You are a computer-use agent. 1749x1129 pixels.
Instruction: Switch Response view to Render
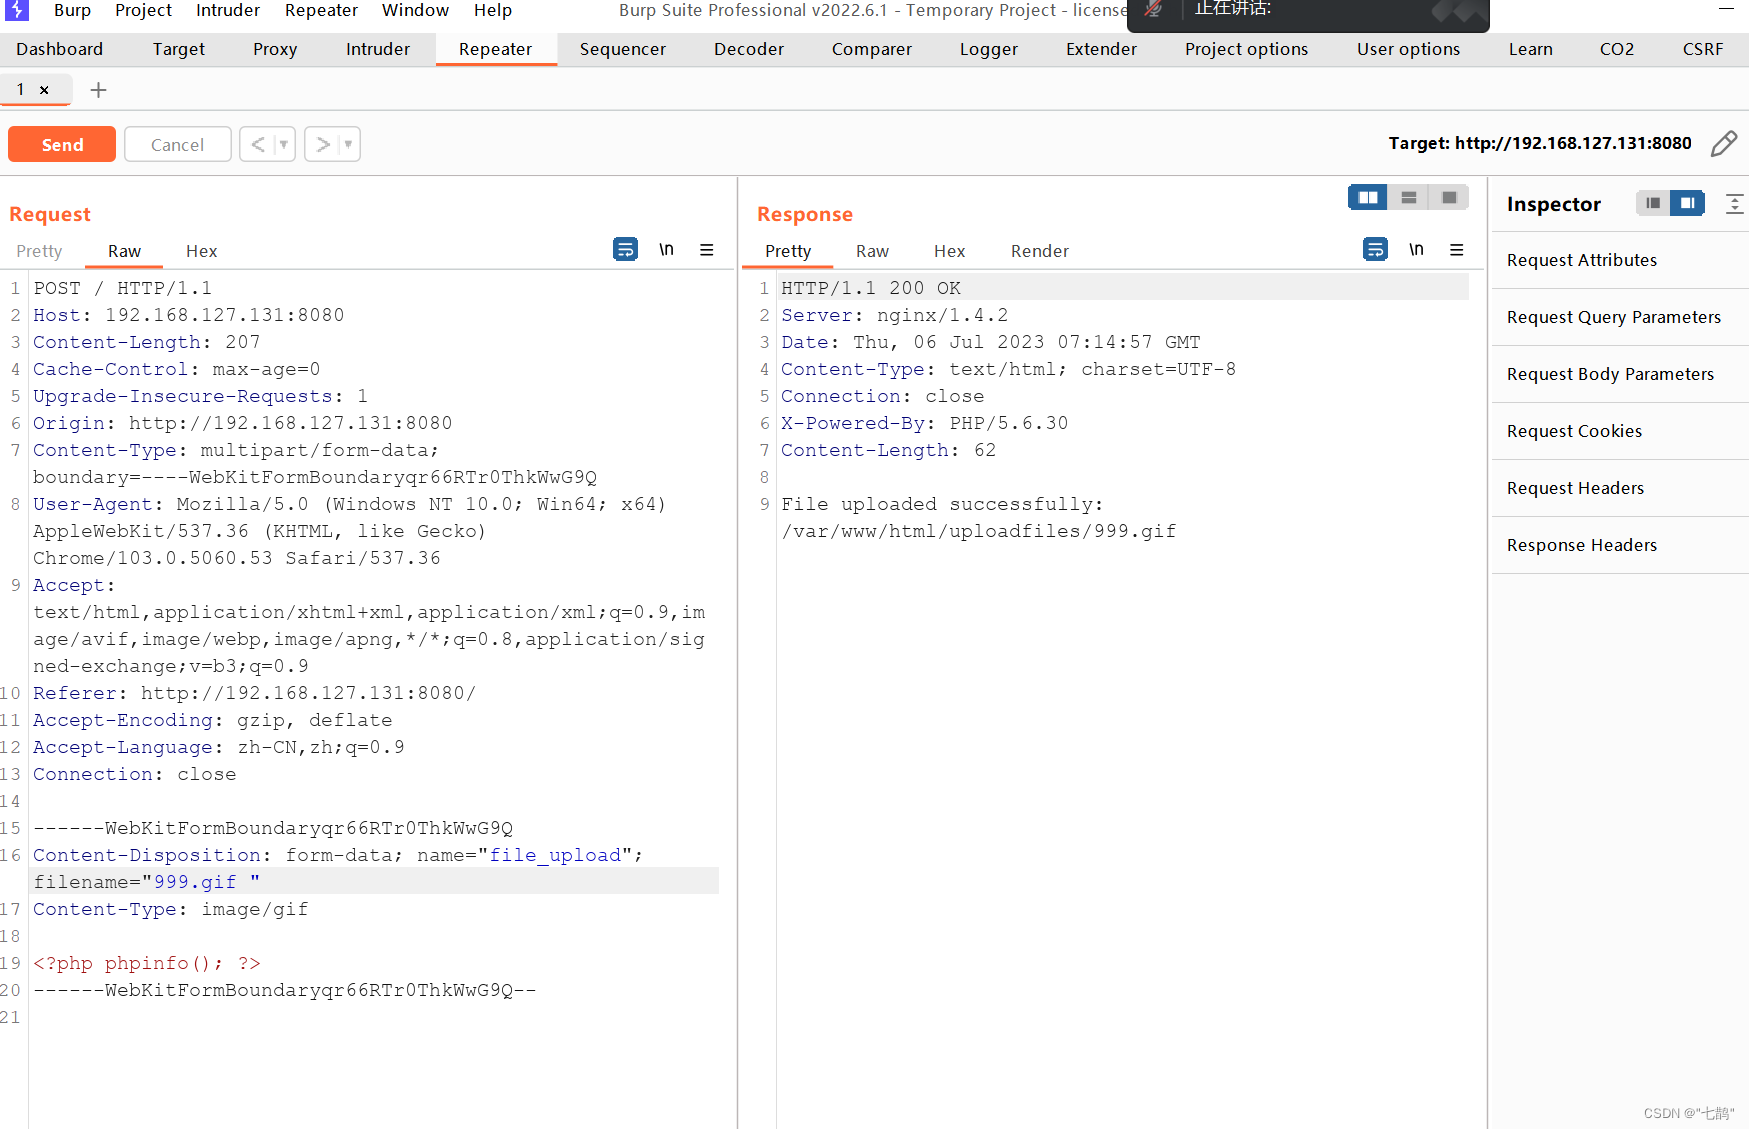tap(1039, 251)
